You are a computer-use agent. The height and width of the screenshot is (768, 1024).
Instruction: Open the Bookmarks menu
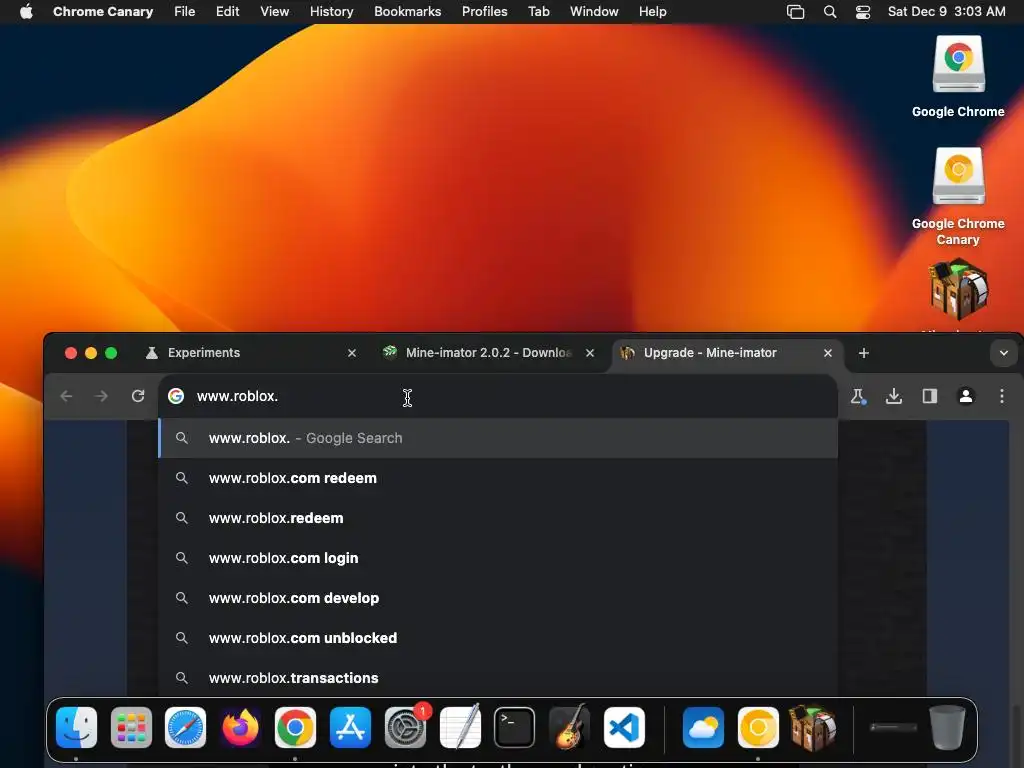click(x=408, y=11)
